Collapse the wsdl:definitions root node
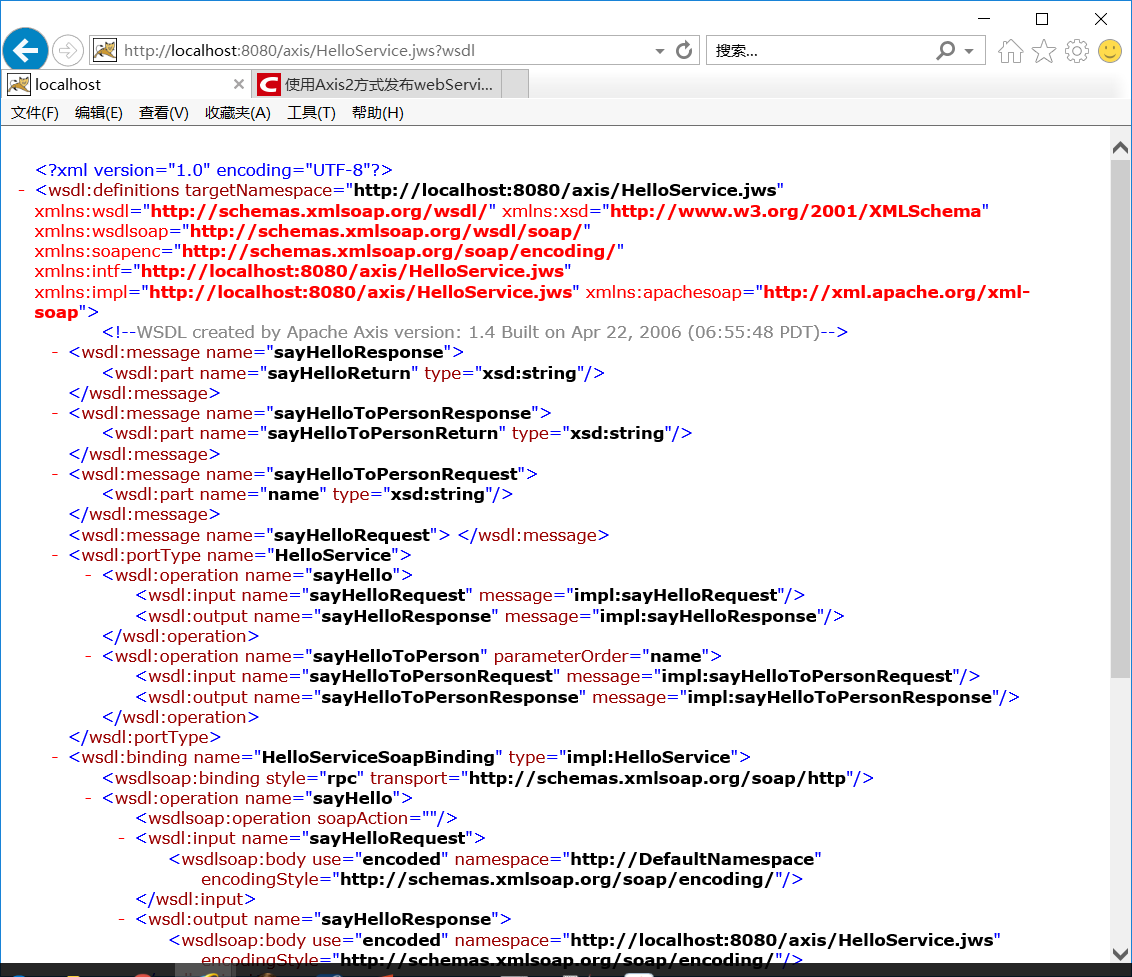This screenshot has height=977, width=1132. [22, 191]
